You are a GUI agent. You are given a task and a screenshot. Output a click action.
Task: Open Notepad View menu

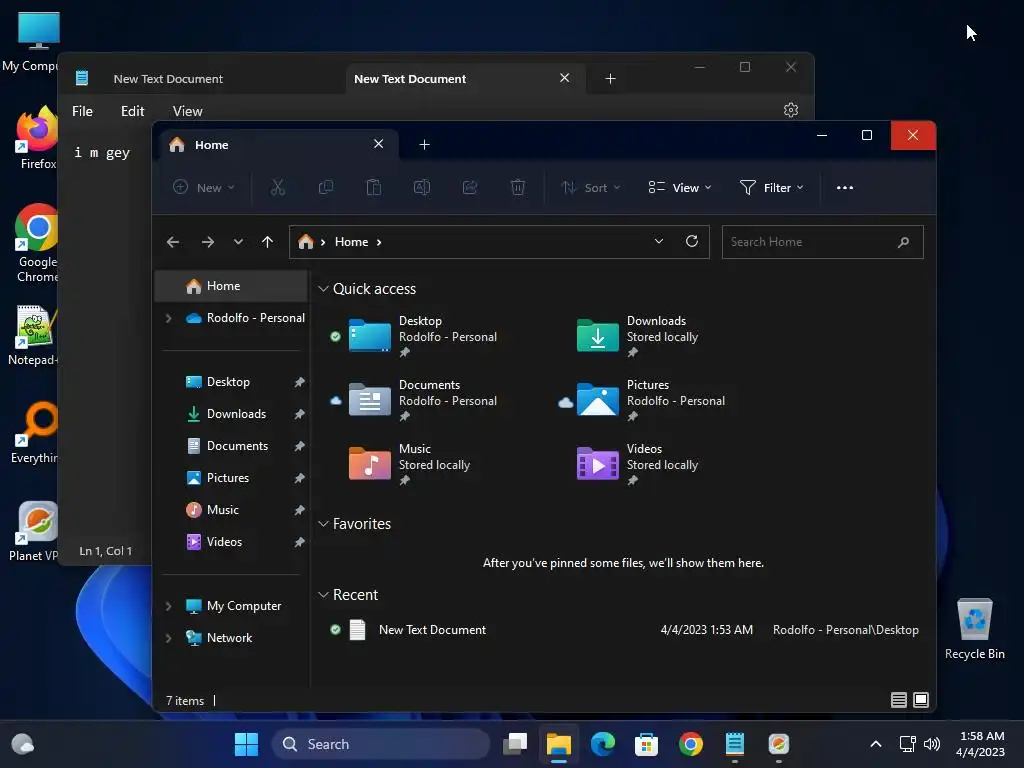coord(187,111)
